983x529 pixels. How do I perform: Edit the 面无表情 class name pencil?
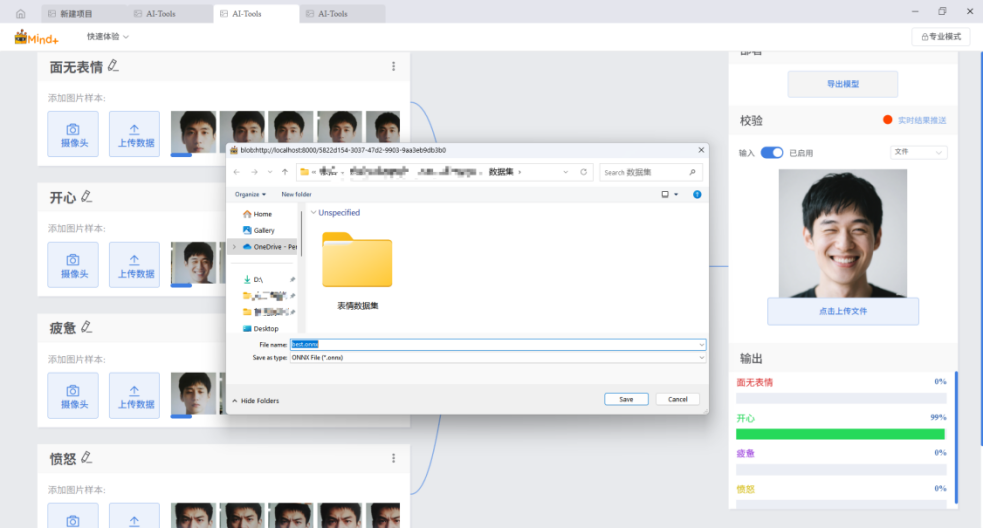click(113, 66)
